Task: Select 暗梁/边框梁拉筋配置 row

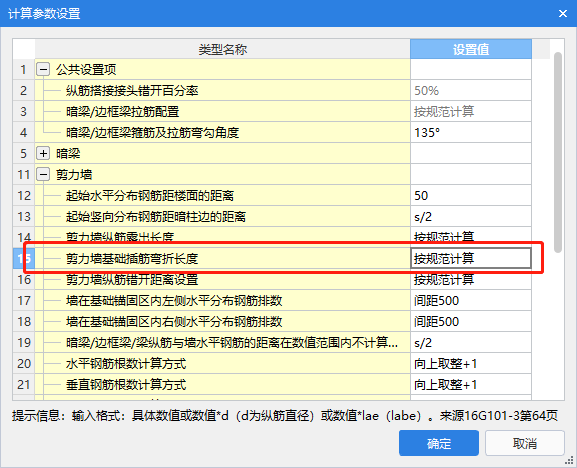Action: point(223,111)
